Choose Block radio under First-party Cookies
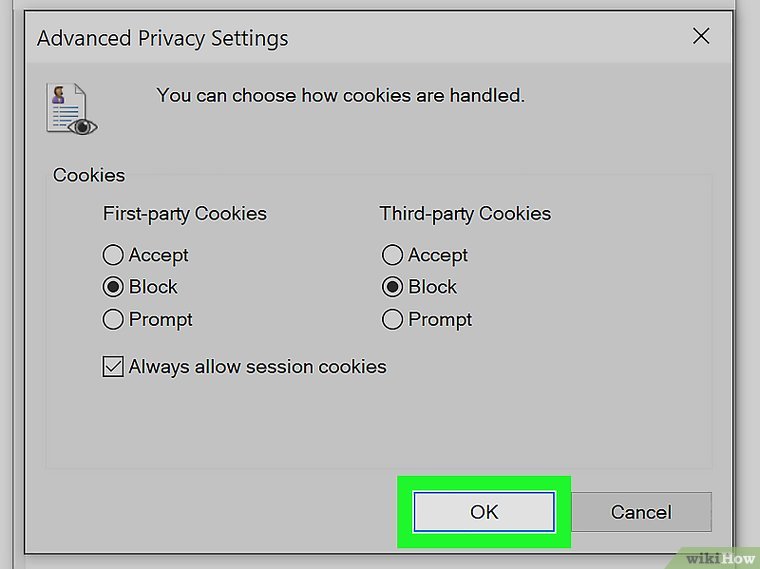The height and width of the screenshot is (569, 760). point(113,287)
